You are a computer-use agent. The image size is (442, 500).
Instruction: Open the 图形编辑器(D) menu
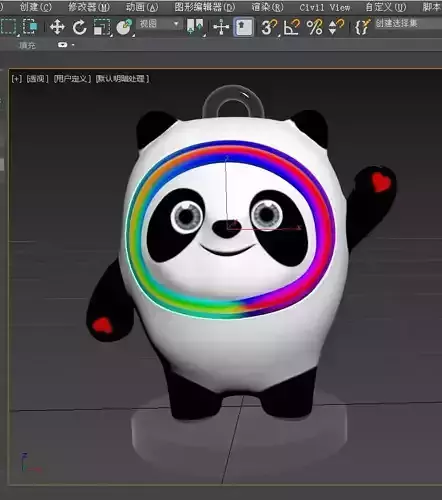click(x=205, y=7)
